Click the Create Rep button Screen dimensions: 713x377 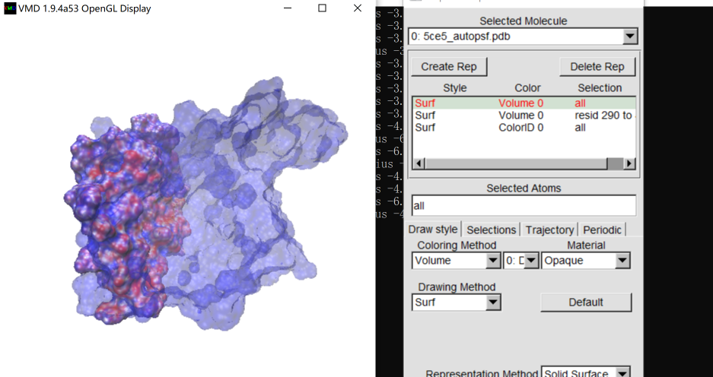(x=449, y=67)
